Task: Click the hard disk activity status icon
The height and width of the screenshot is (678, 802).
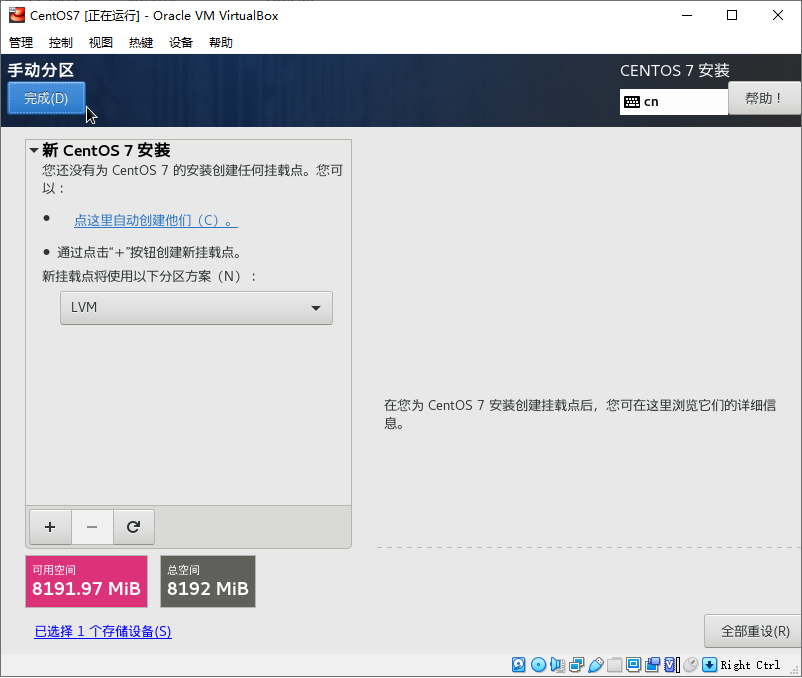Action: tap(518, 664)
